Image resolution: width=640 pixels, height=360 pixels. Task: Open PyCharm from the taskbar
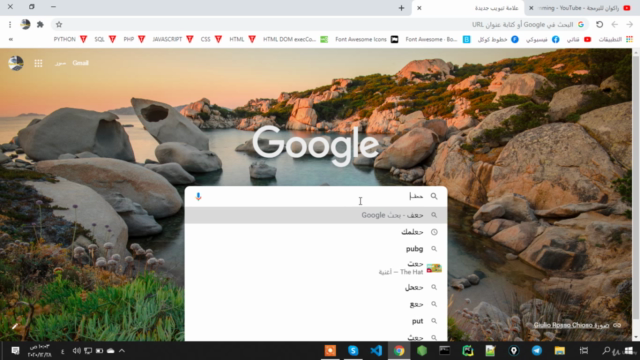click(468, 351)
